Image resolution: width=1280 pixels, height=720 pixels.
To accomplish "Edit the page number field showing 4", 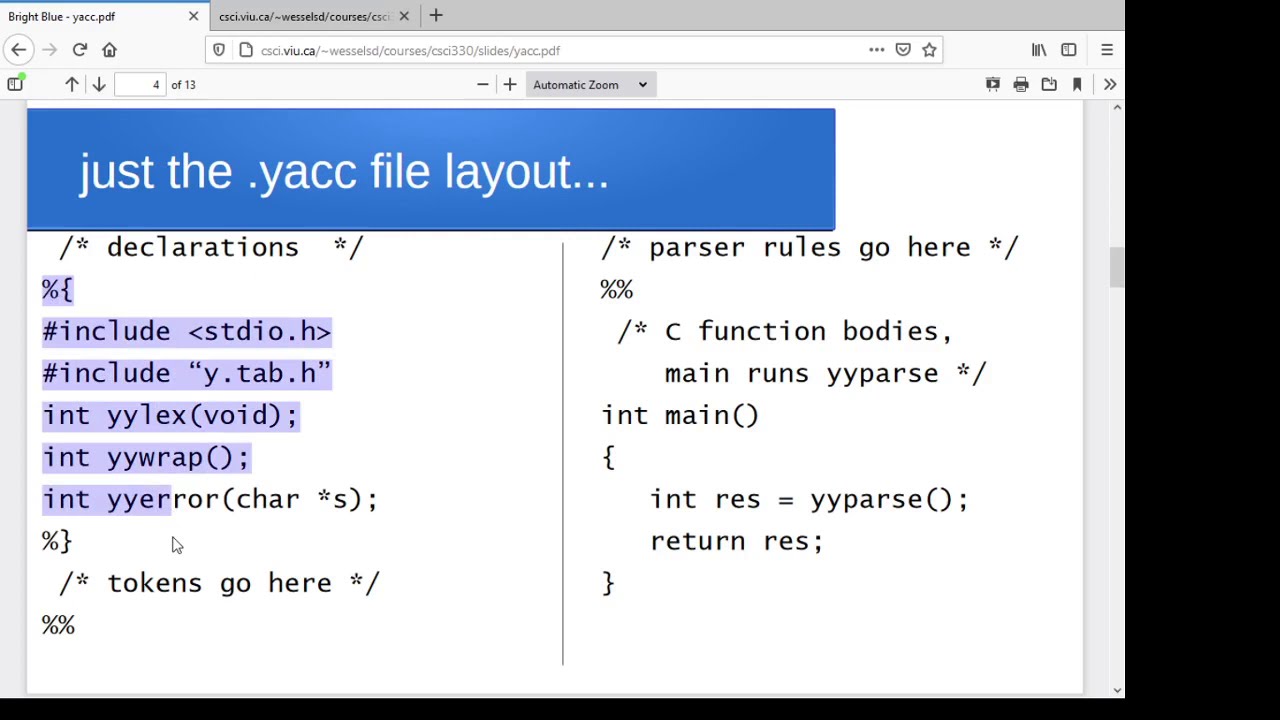I will 140,85.
